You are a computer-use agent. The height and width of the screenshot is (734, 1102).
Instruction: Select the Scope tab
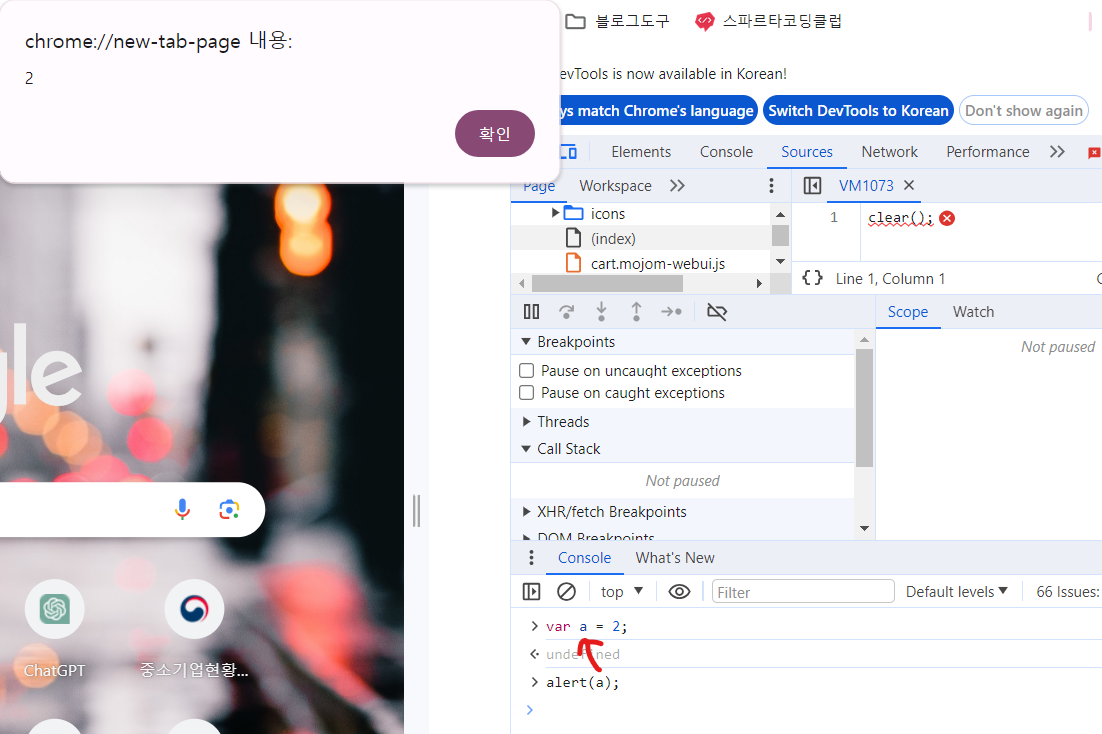click(907, 311)
